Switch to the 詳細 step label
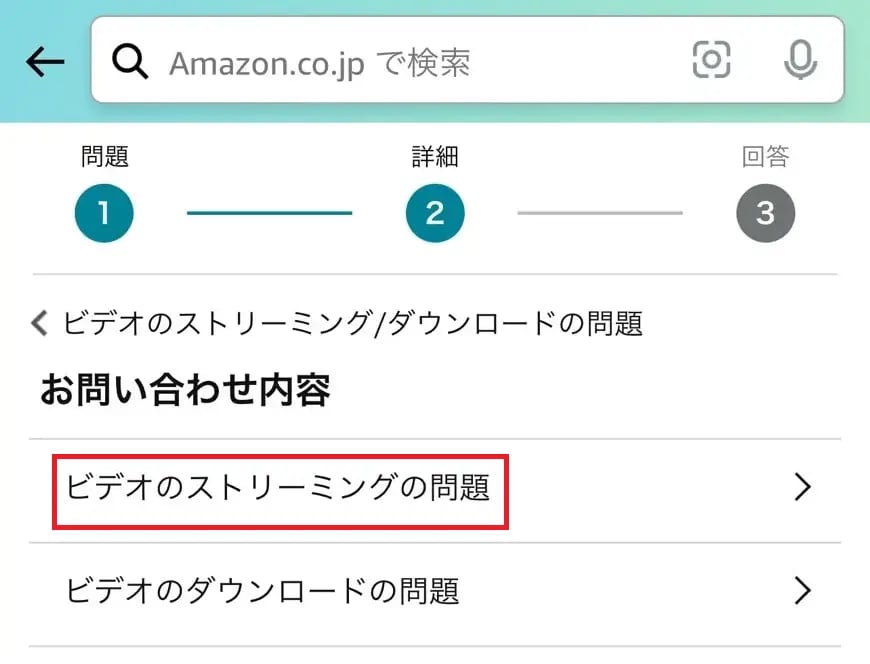Image resolution: width=870 pixels, height=664 pixels. point(435,157)
